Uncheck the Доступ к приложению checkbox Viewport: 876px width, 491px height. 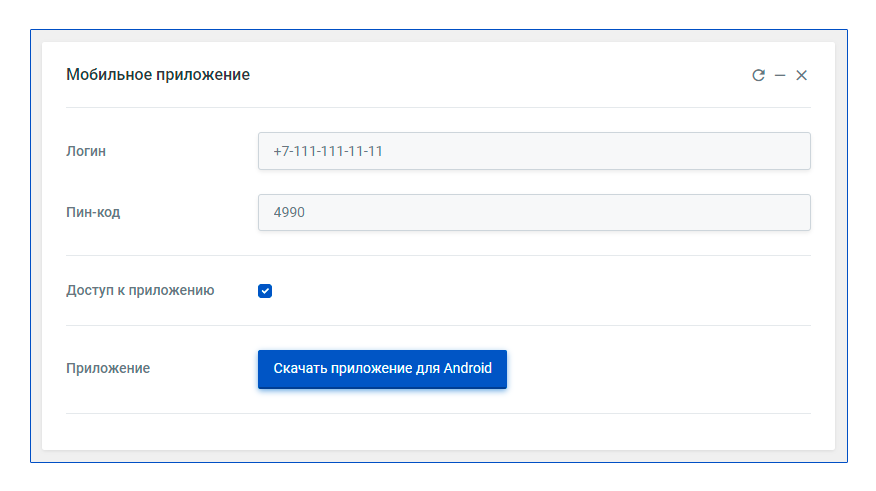tap(265, 291)
